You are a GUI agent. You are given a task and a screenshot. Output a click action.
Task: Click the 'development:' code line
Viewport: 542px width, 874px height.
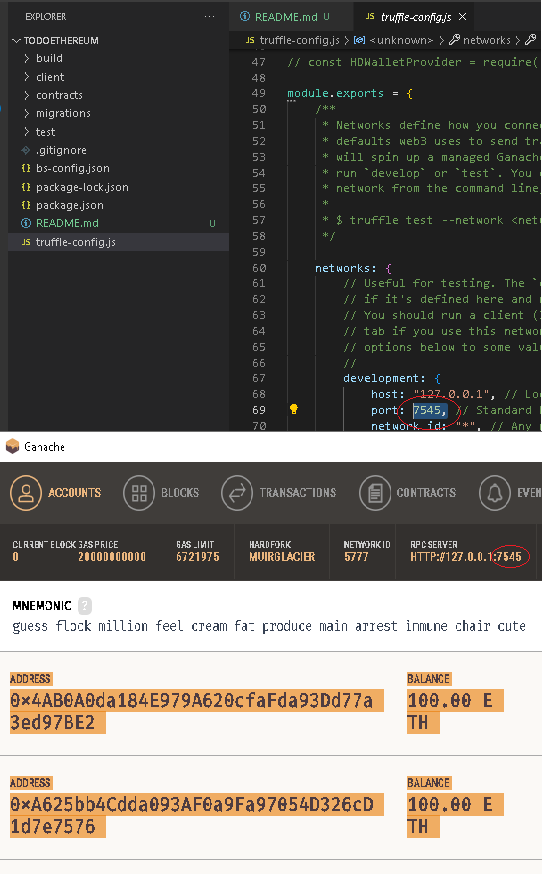click(x=392, y=378)
